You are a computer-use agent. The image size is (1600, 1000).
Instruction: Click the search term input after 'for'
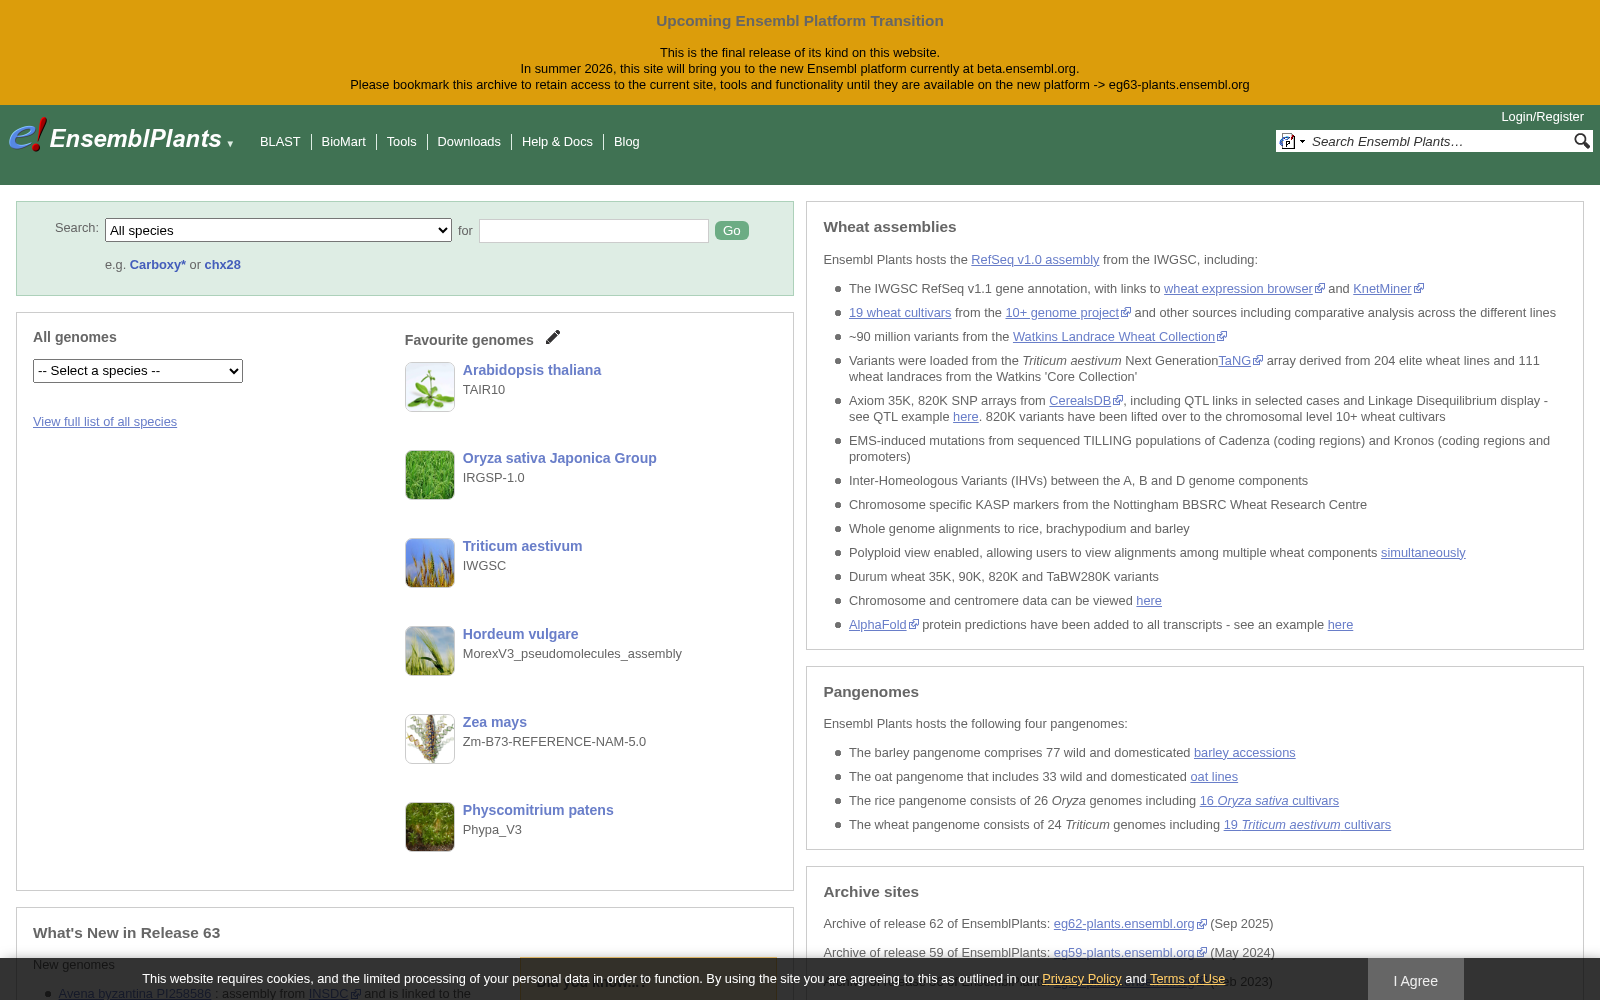594,231
